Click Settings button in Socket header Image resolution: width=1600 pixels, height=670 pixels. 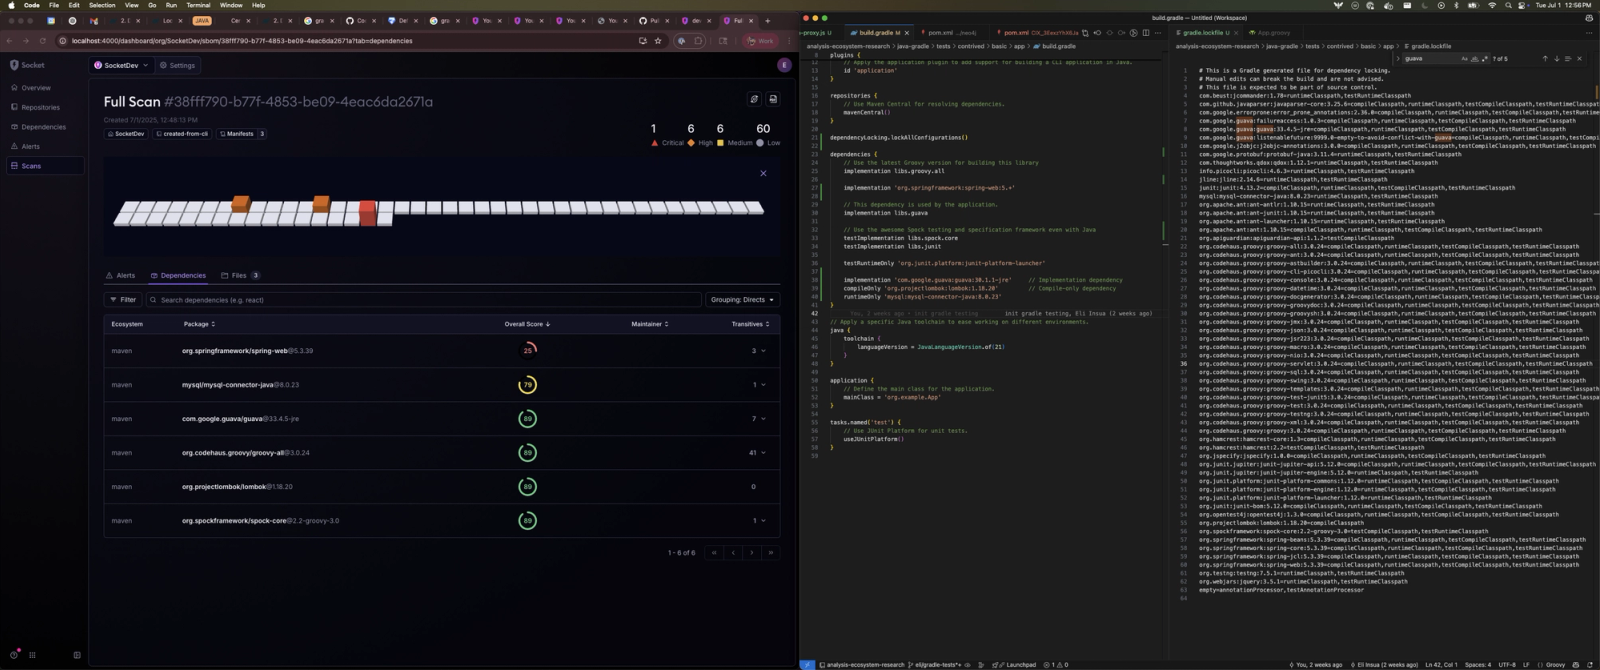pyautogui.click(x=178, y=65)
